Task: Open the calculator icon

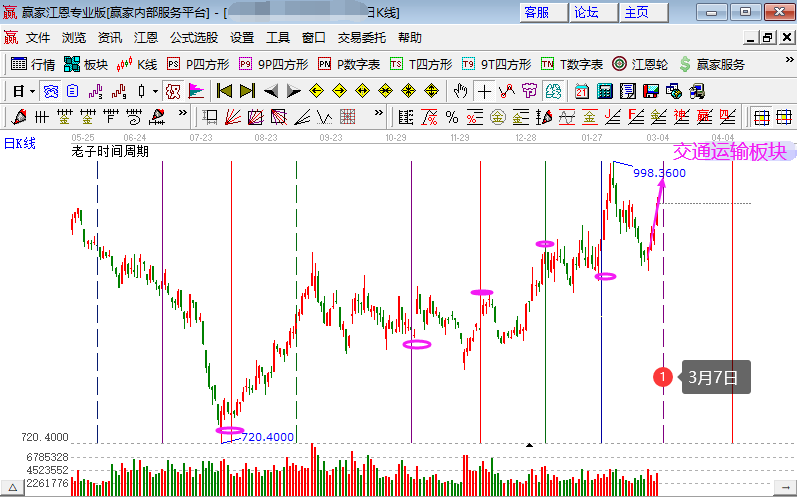Action: click(605, 91)
